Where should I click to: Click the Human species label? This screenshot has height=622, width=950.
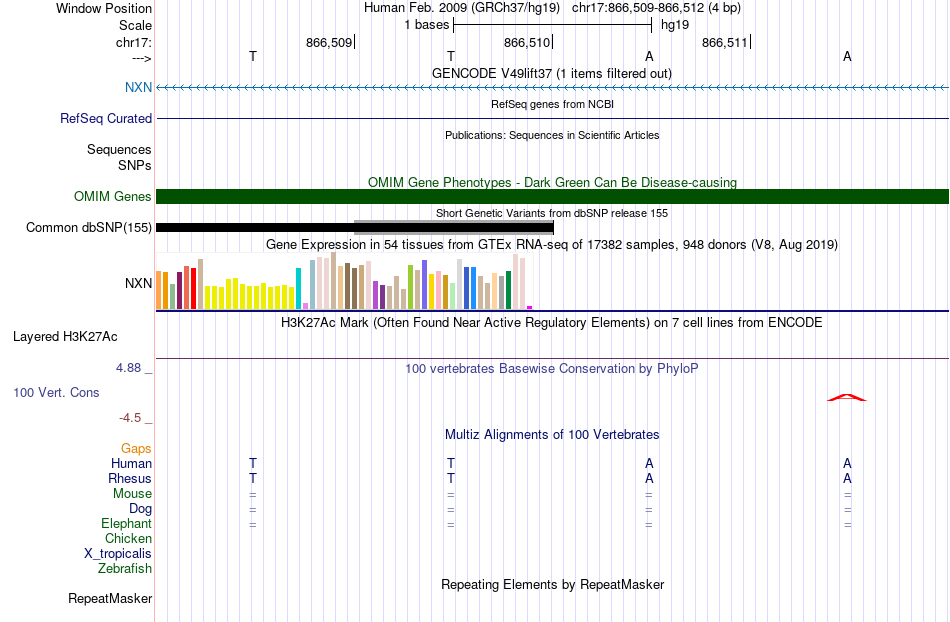tap(131, 463)
